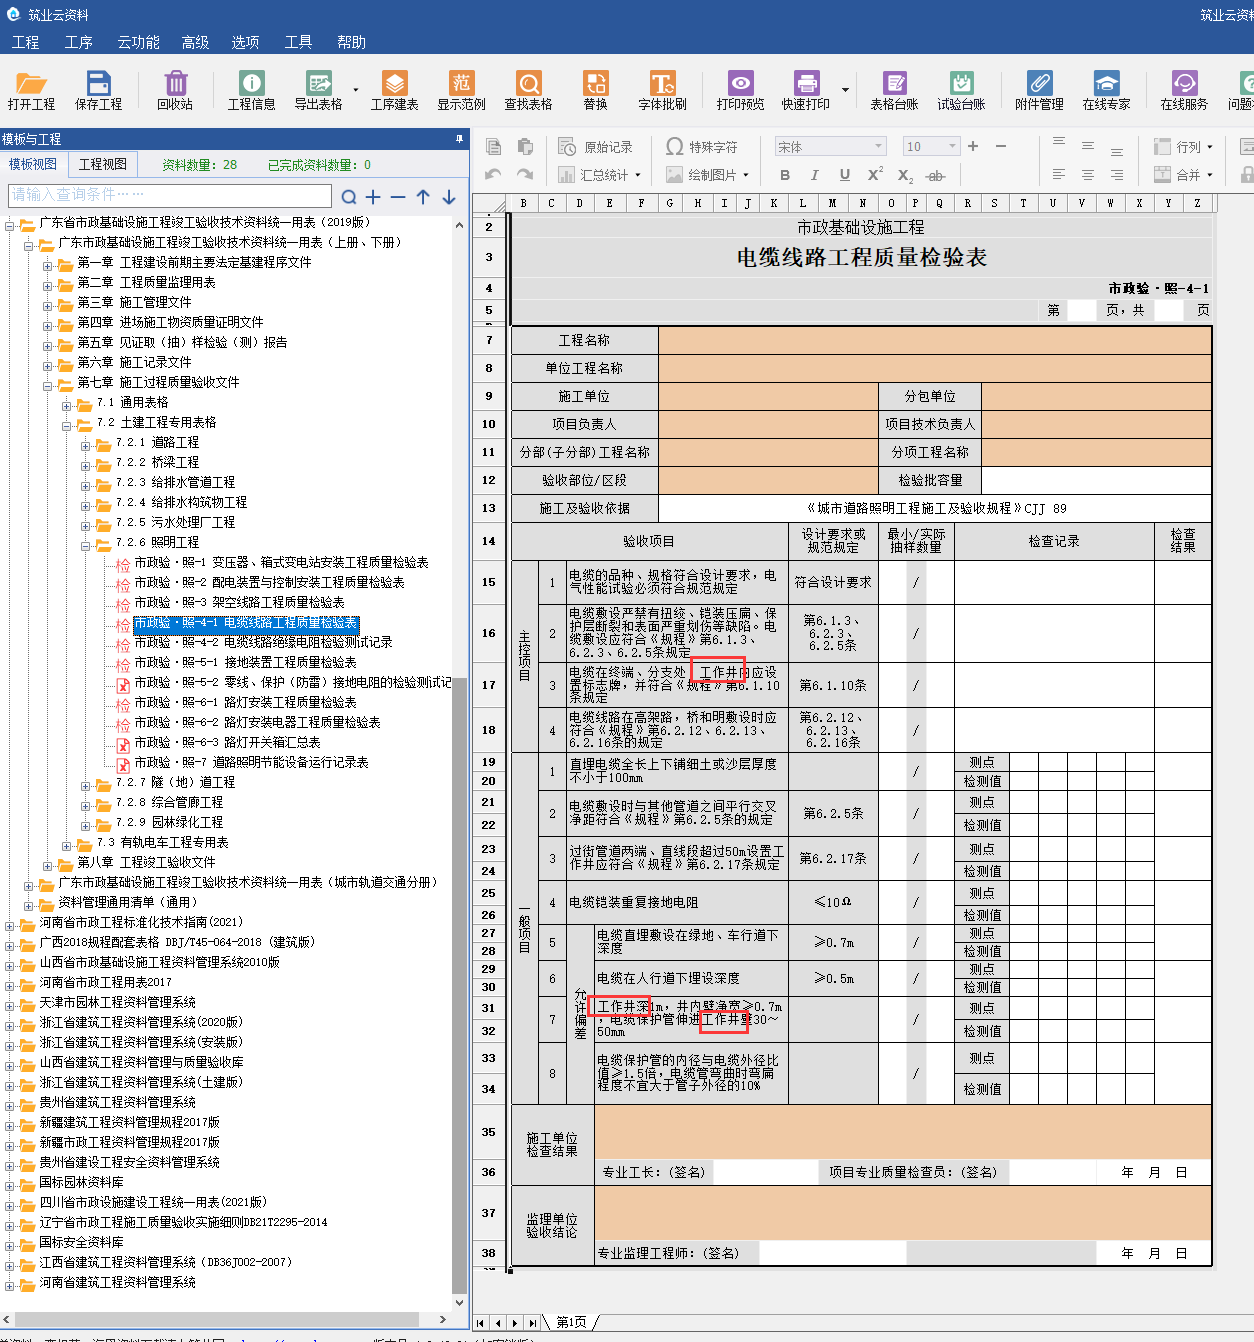Open the 宋体 font name dropdown
1254x1342 pixels.
coord(879,147)
